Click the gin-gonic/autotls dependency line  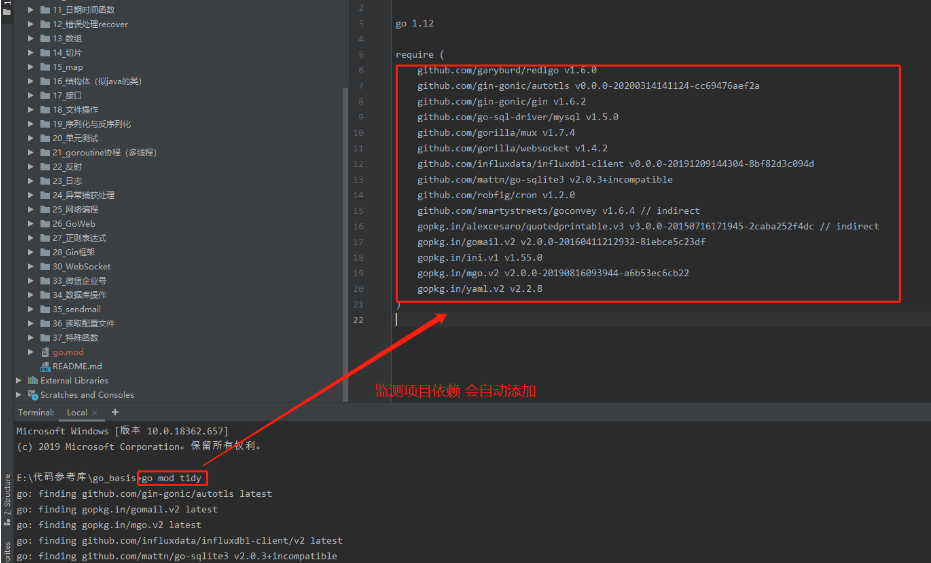[x=588, y=86]
